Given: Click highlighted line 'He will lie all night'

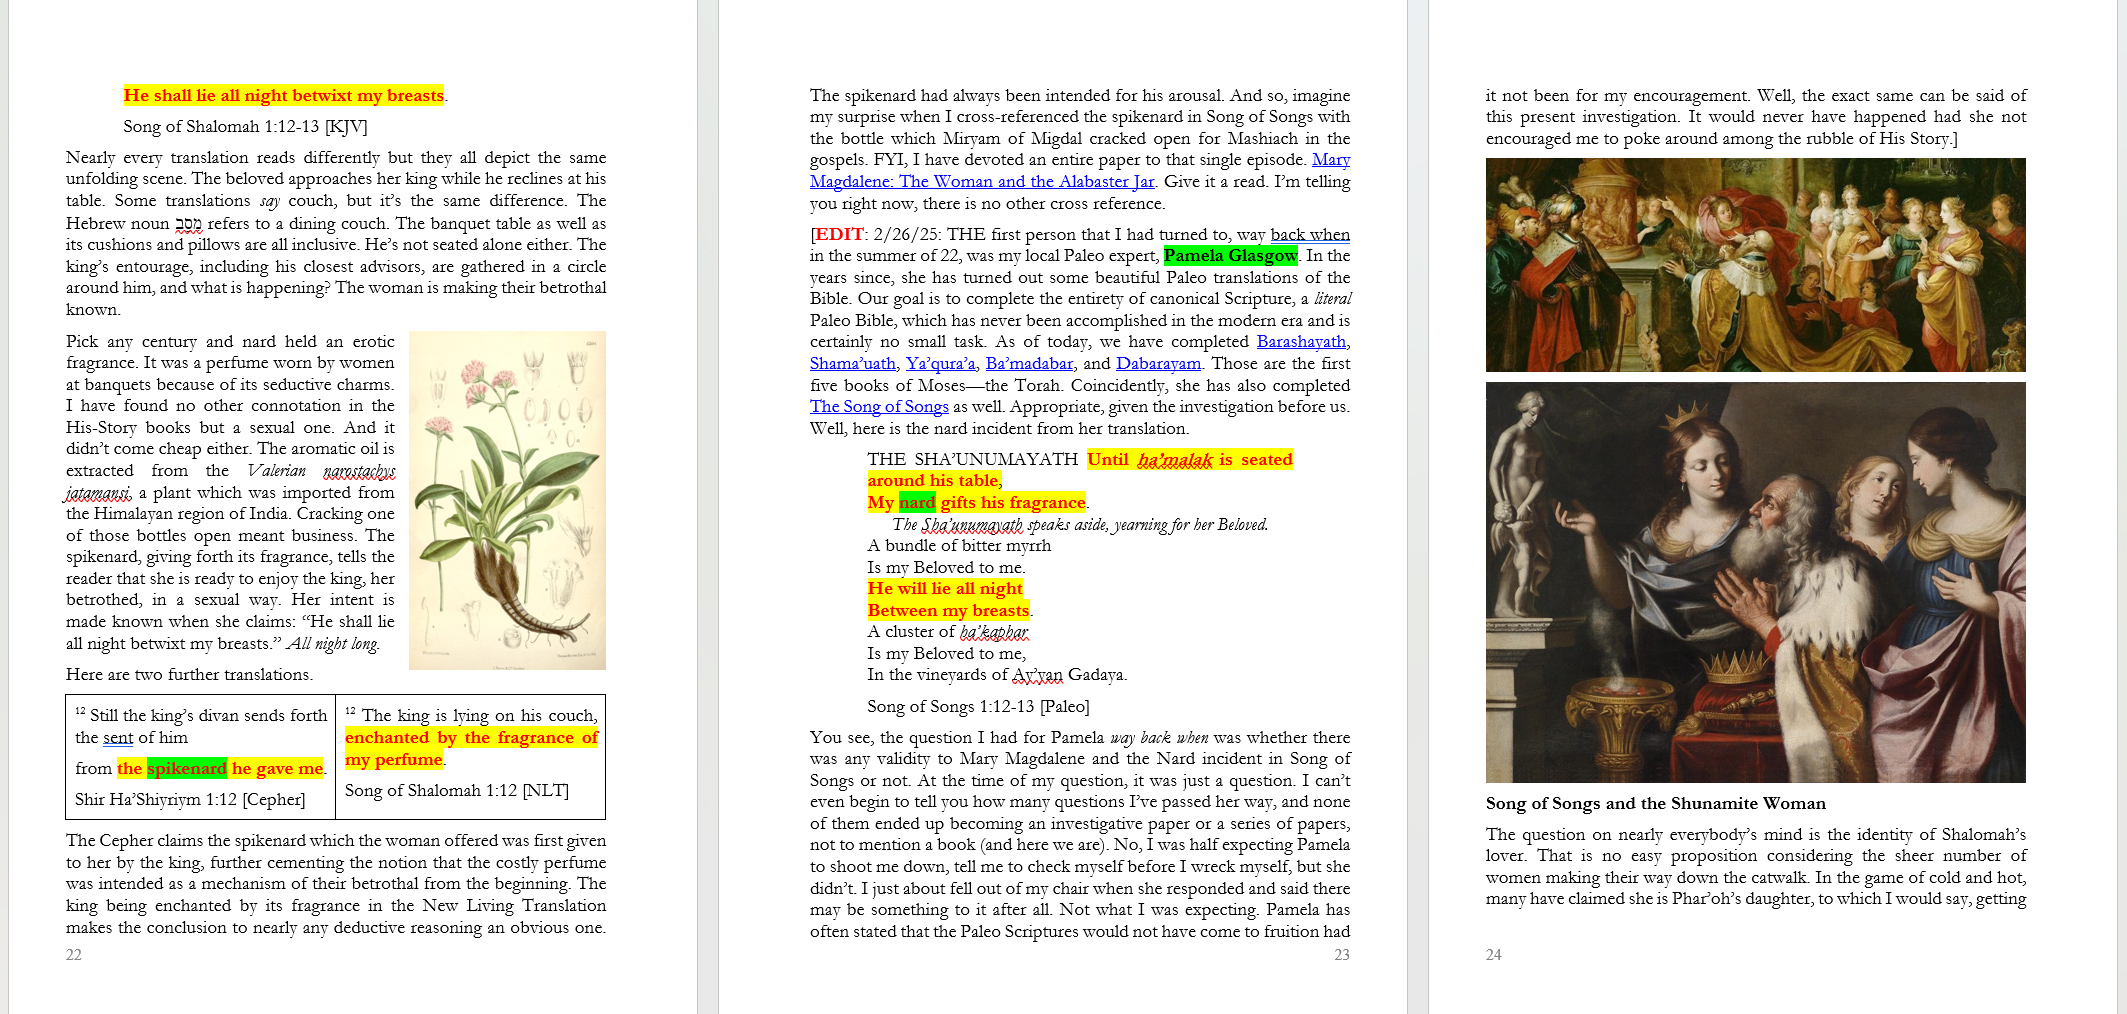Looking at the screenshot, I should 945,589.
